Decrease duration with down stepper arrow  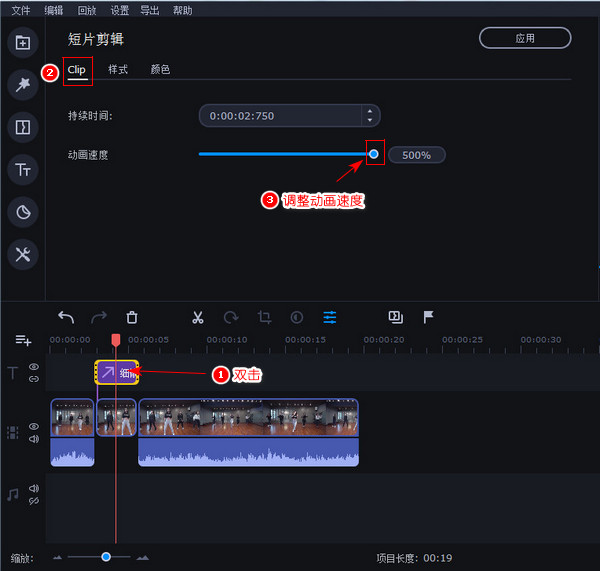coord(370,120)
